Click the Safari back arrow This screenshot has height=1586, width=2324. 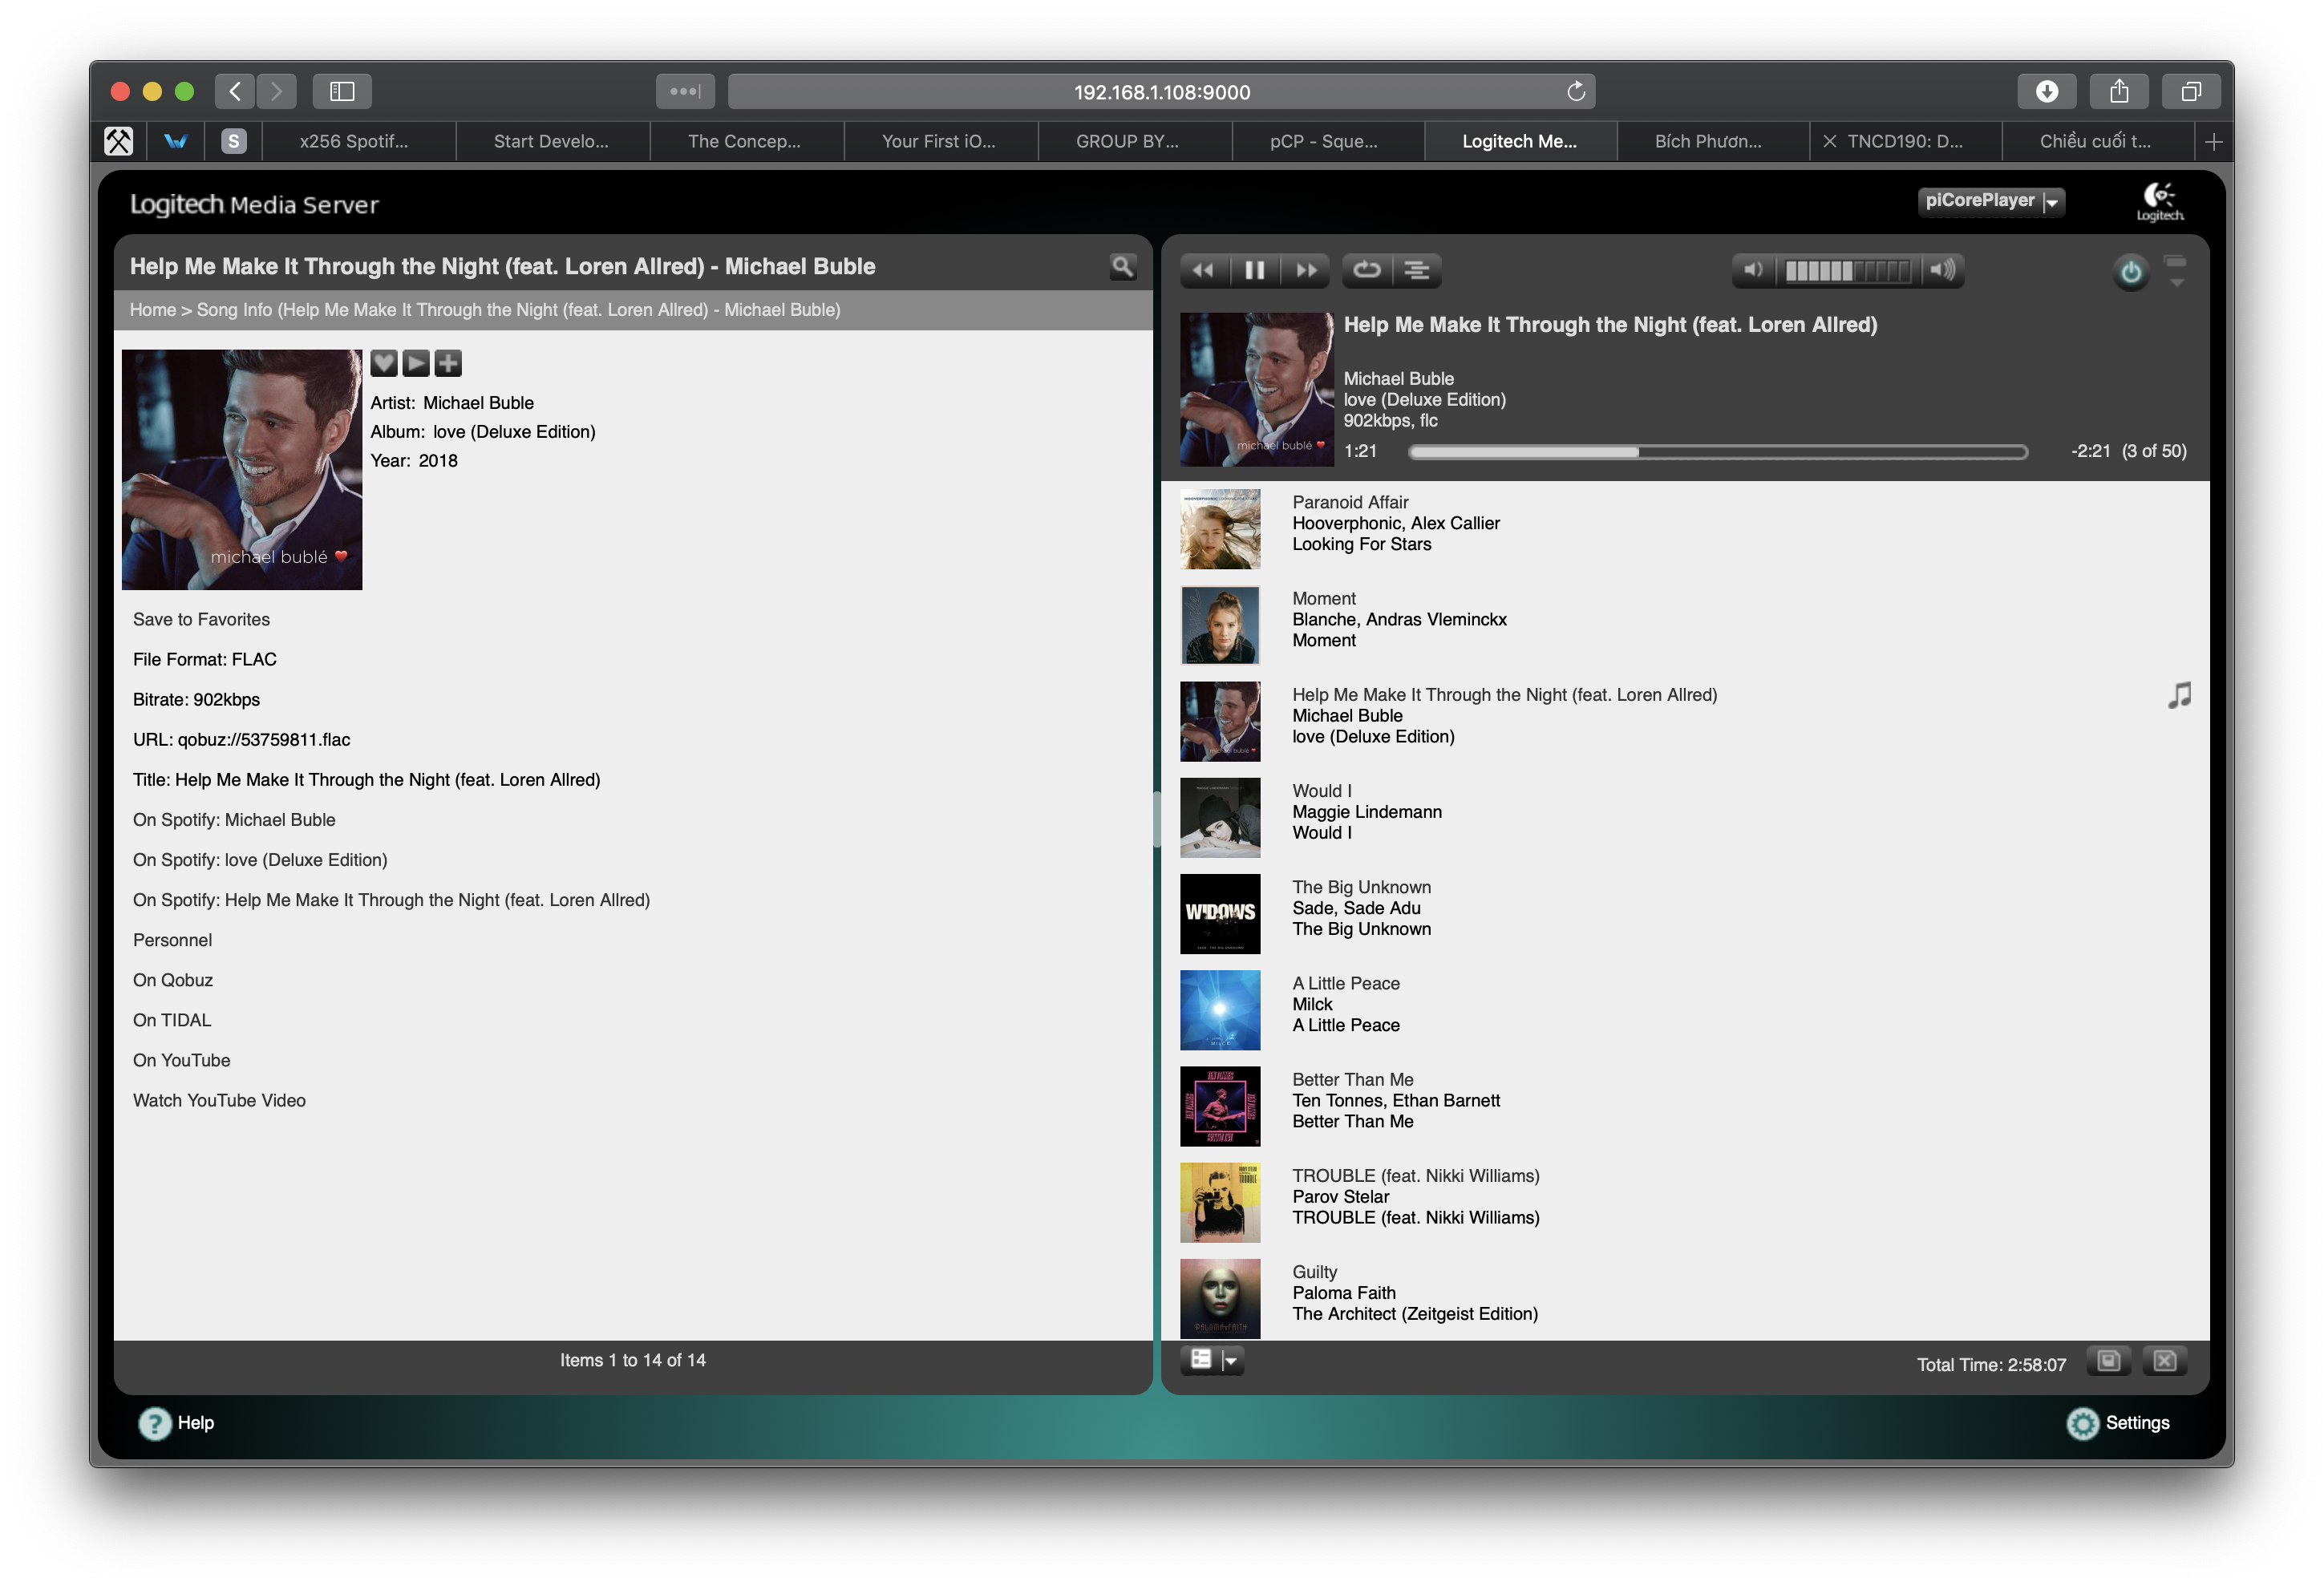click(x=235, y=92)
